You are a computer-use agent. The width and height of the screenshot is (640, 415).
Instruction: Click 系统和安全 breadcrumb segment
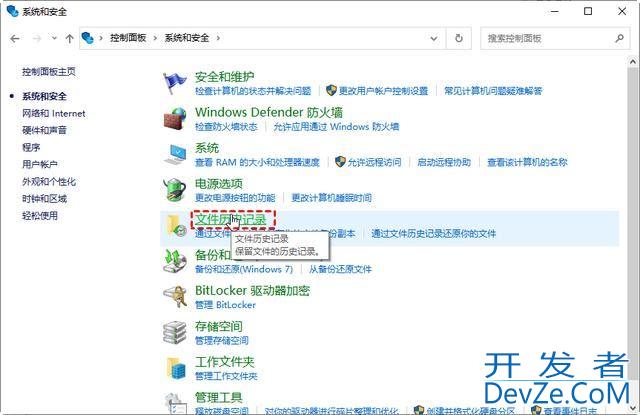tap(187, 38)
